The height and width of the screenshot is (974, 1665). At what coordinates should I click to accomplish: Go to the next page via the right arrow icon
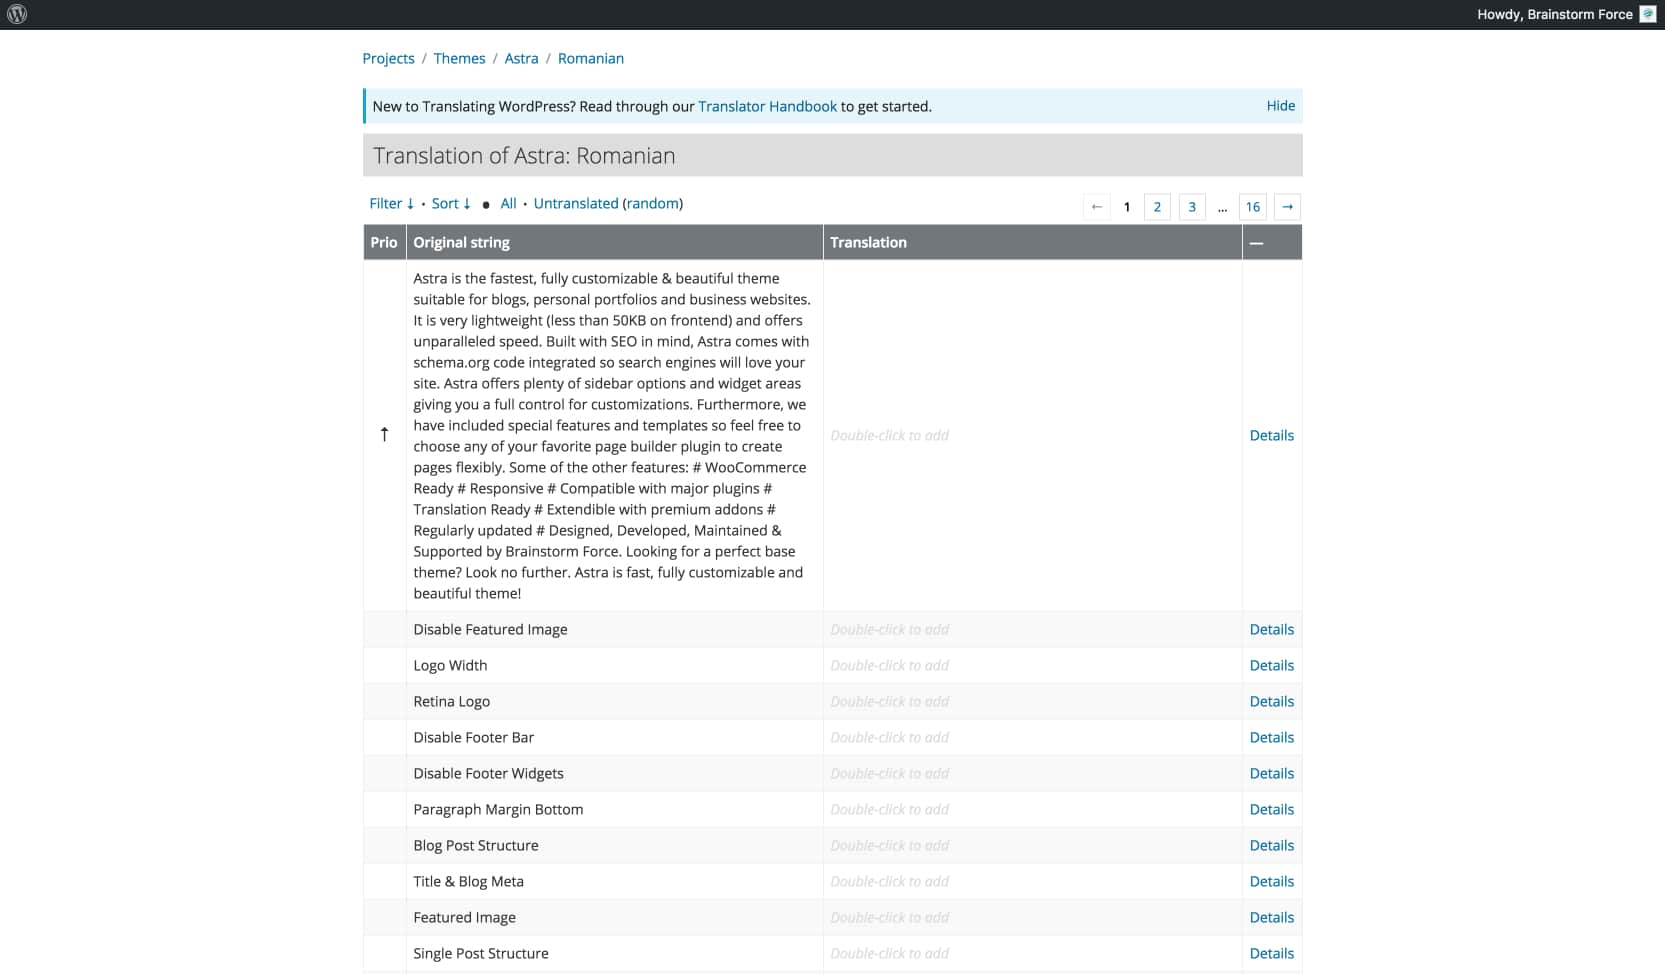pyautogui.click(x=1287, y=207)
